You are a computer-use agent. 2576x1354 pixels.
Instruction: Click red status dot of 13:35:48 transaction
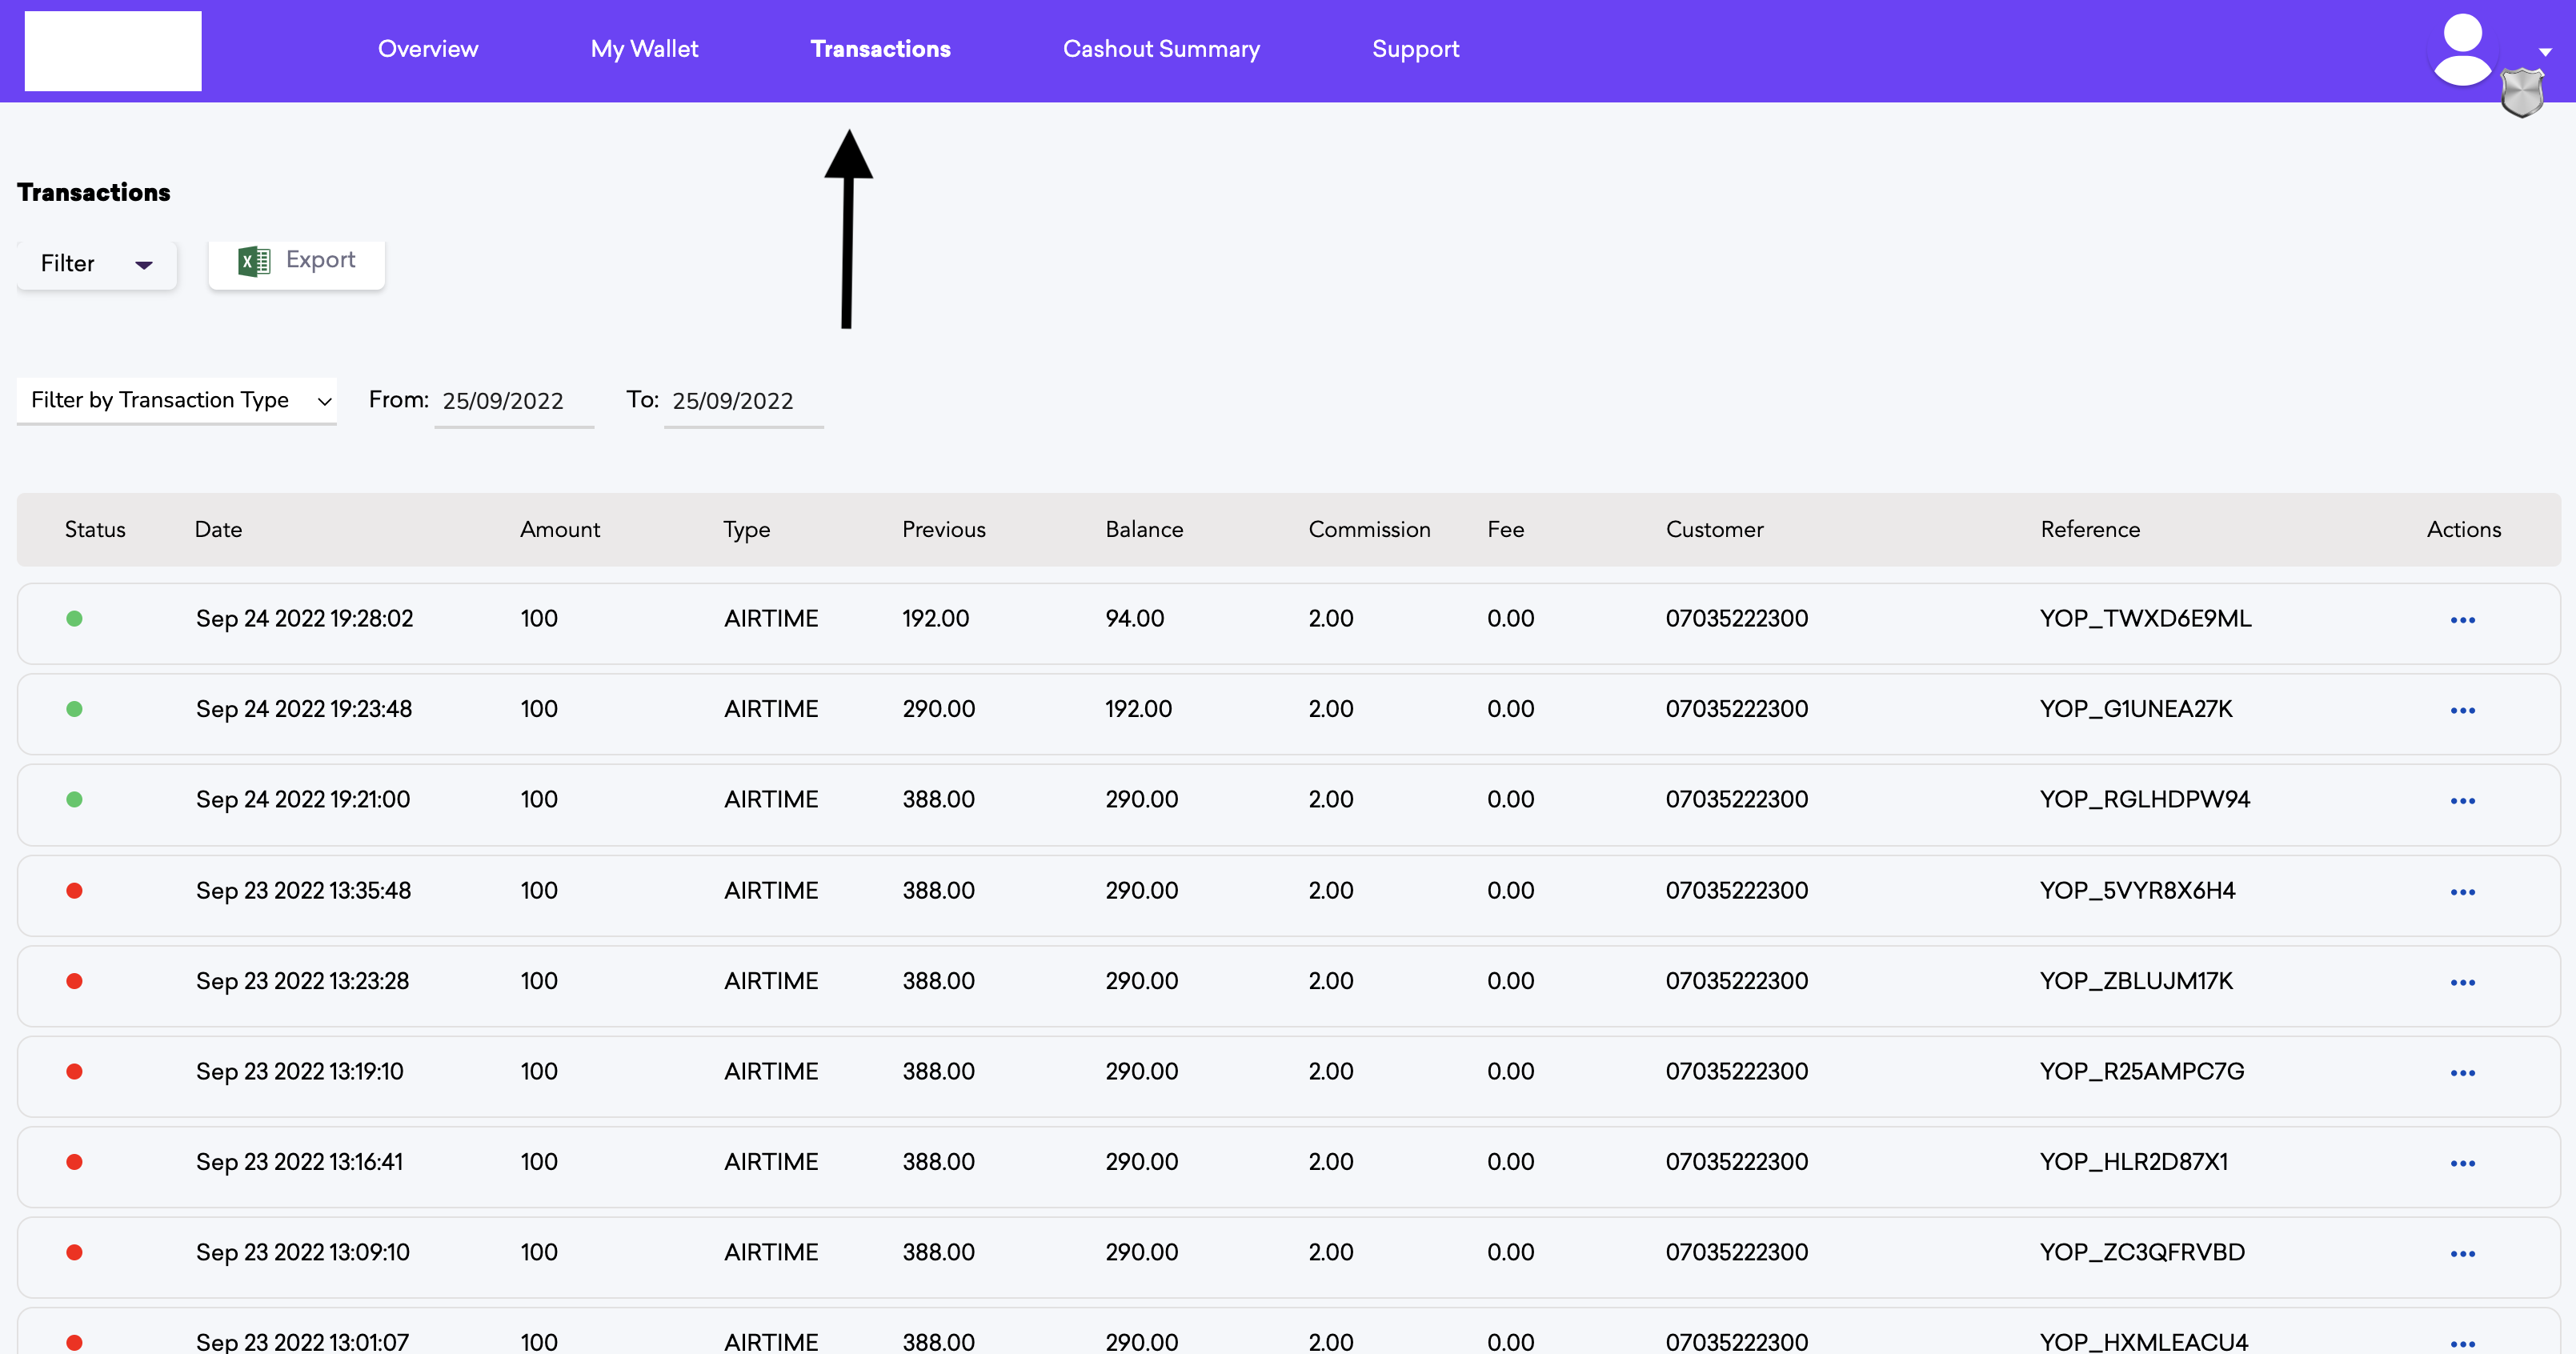click(74, 891)
